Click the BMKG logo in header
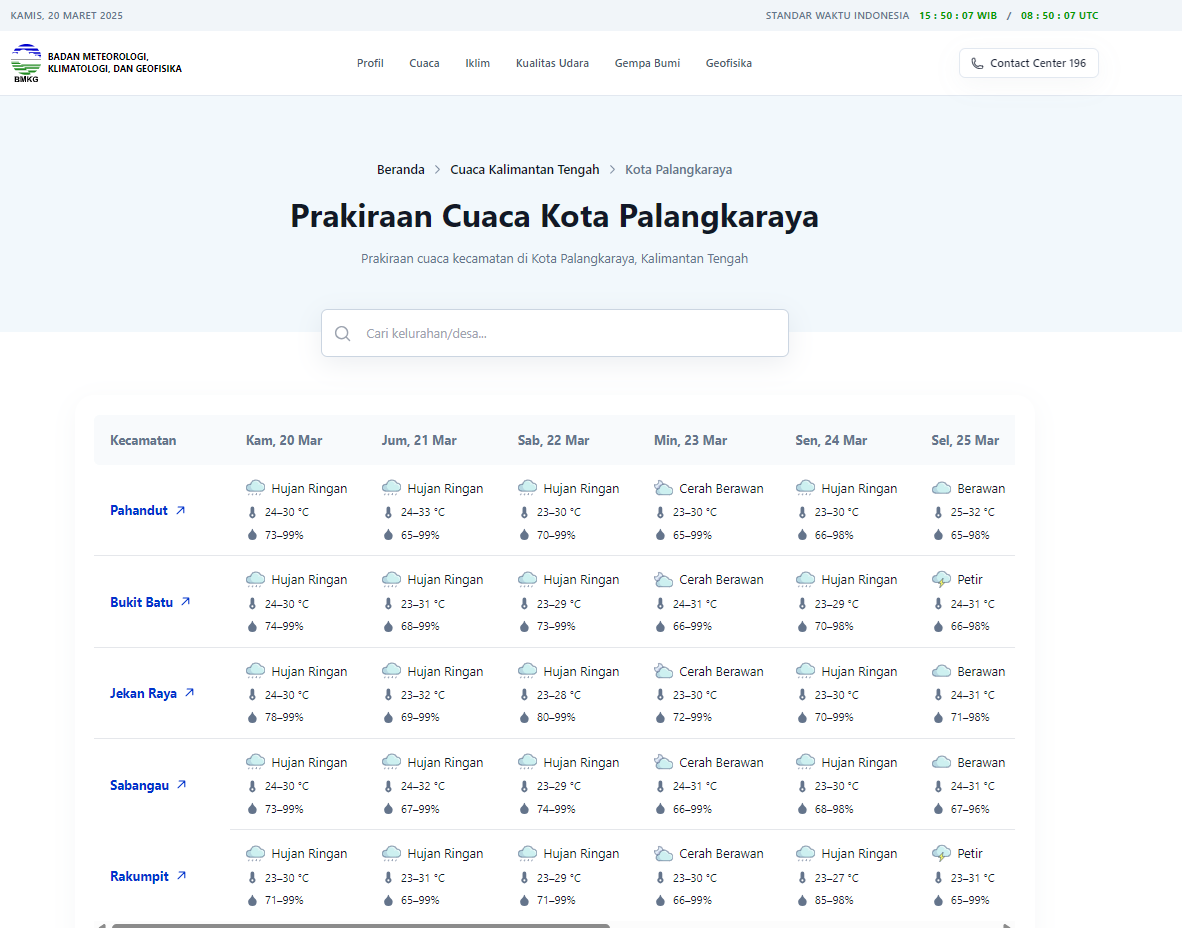This screenshot has height=928, width=1182. coord(26,63)
